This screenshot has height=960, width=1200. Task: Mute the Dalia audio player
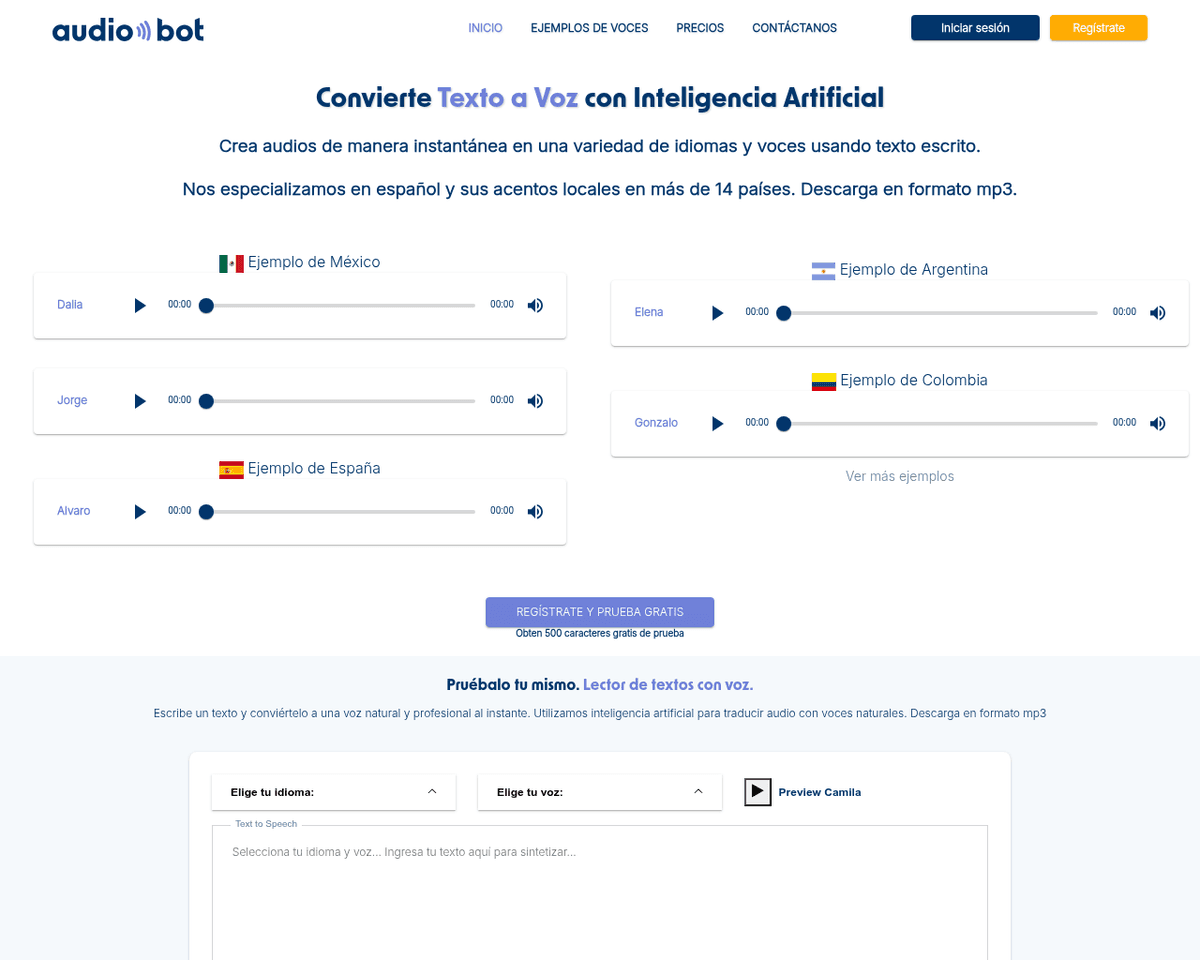point(535,305)
